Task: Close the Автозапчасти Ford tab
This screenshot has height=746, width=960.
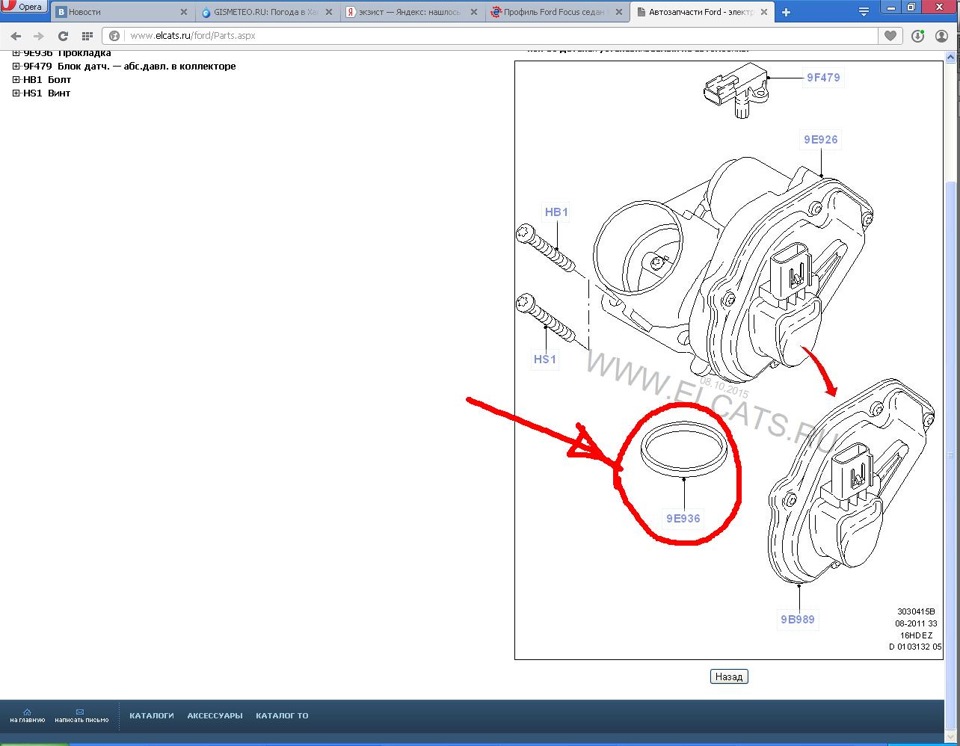Action: 764,12
